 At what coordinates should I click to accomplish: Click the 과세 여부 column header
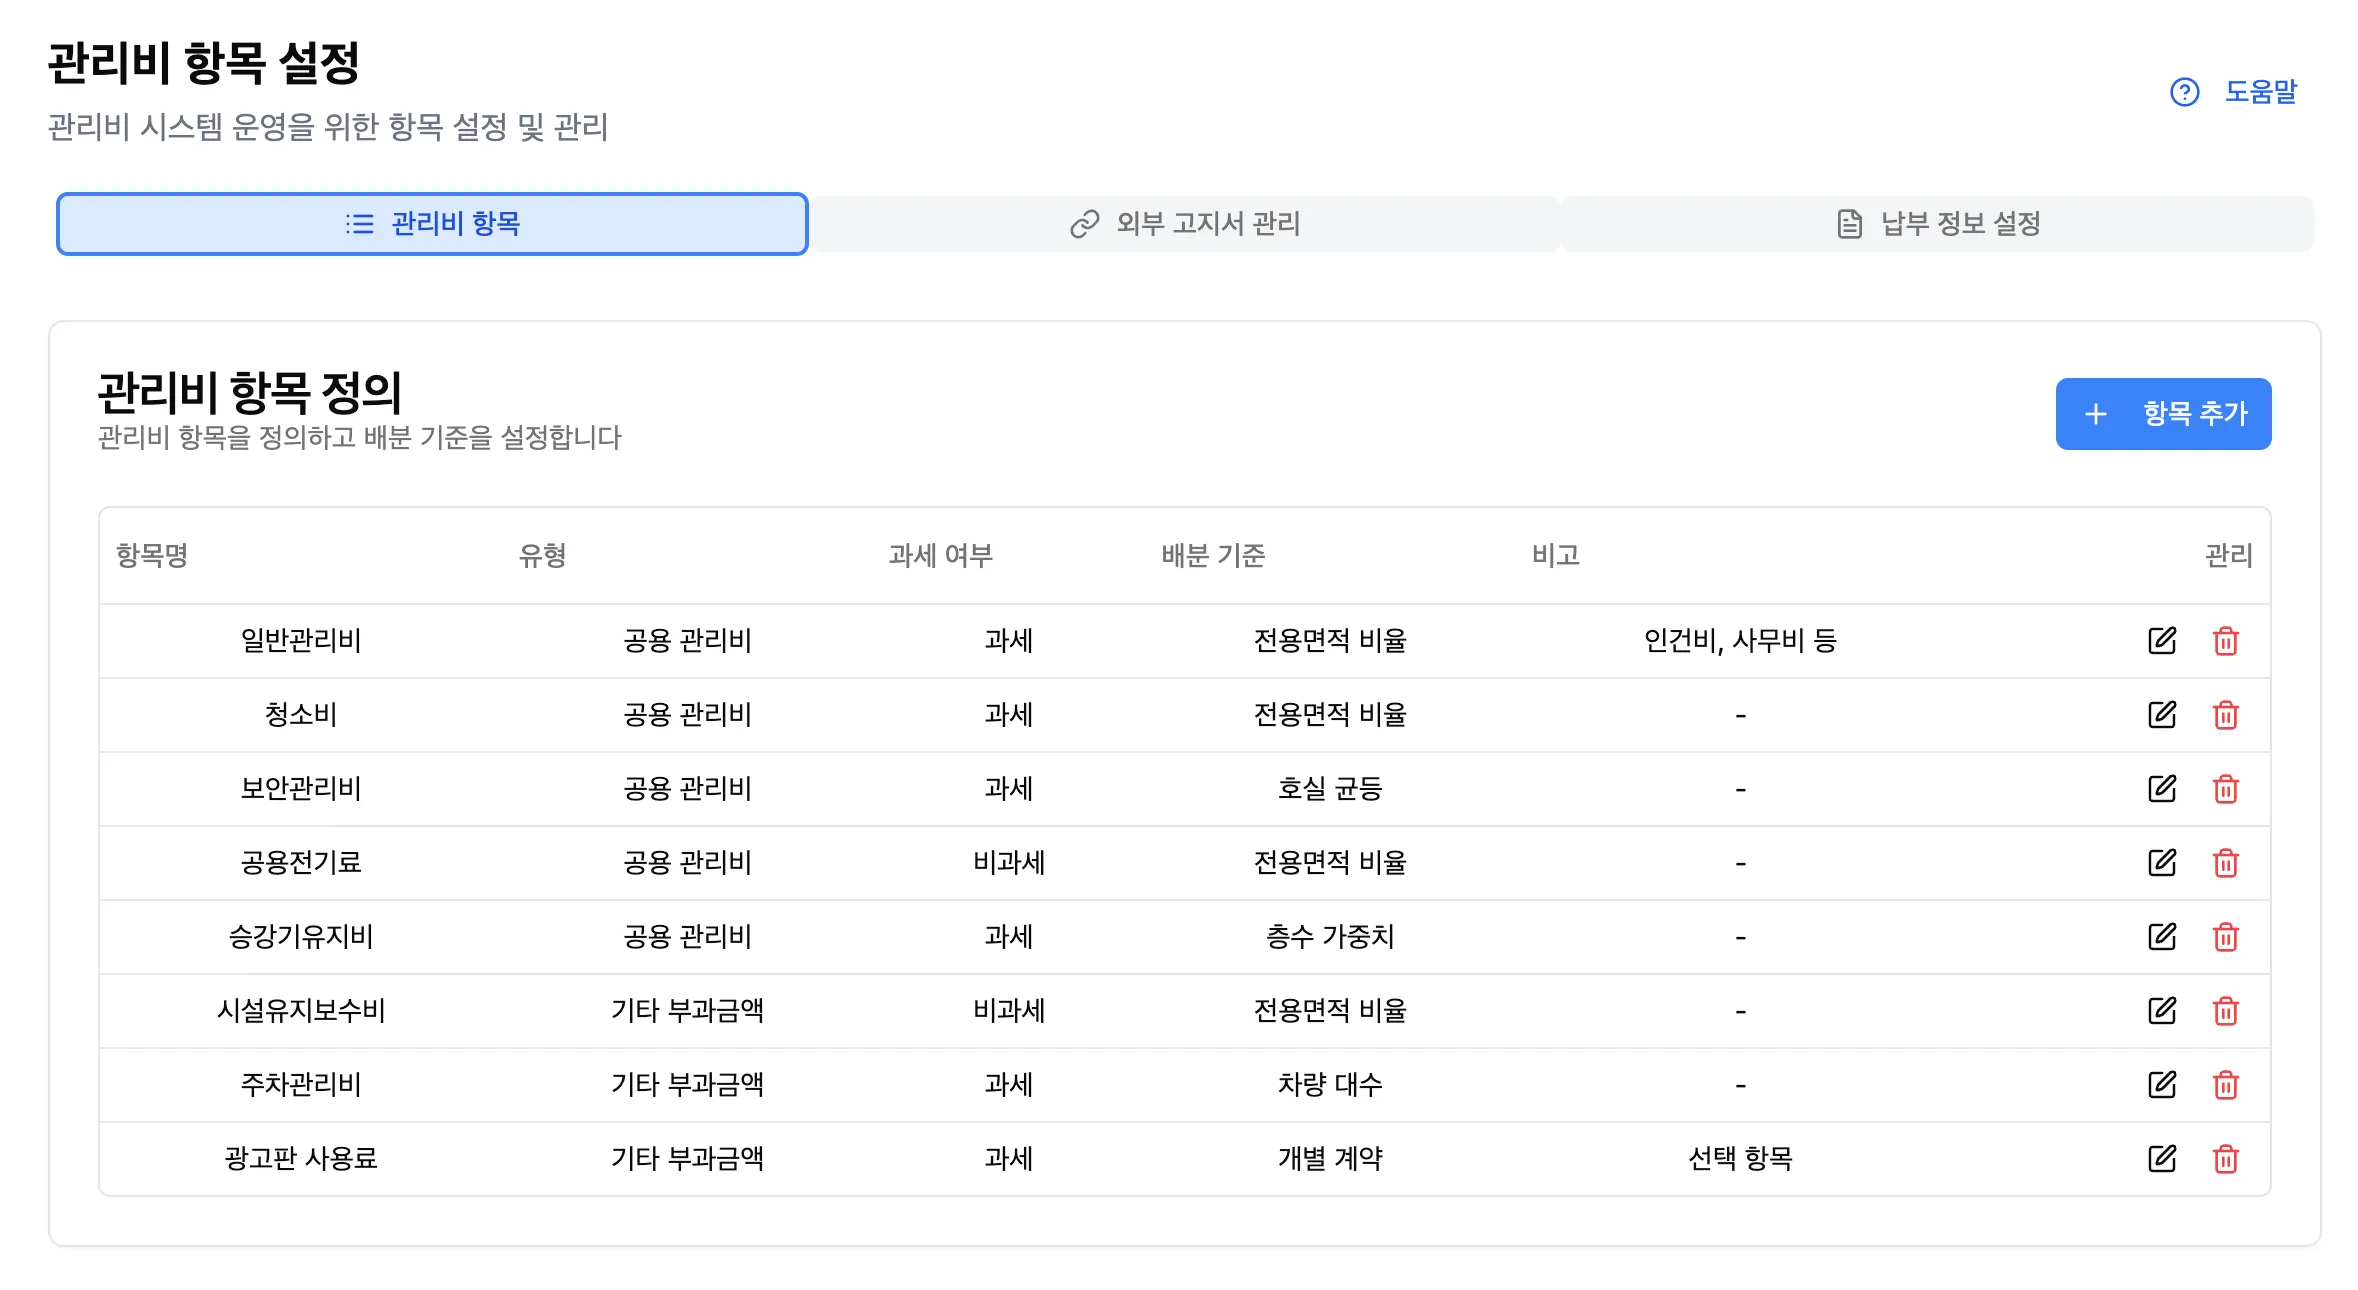coord(940,556)
